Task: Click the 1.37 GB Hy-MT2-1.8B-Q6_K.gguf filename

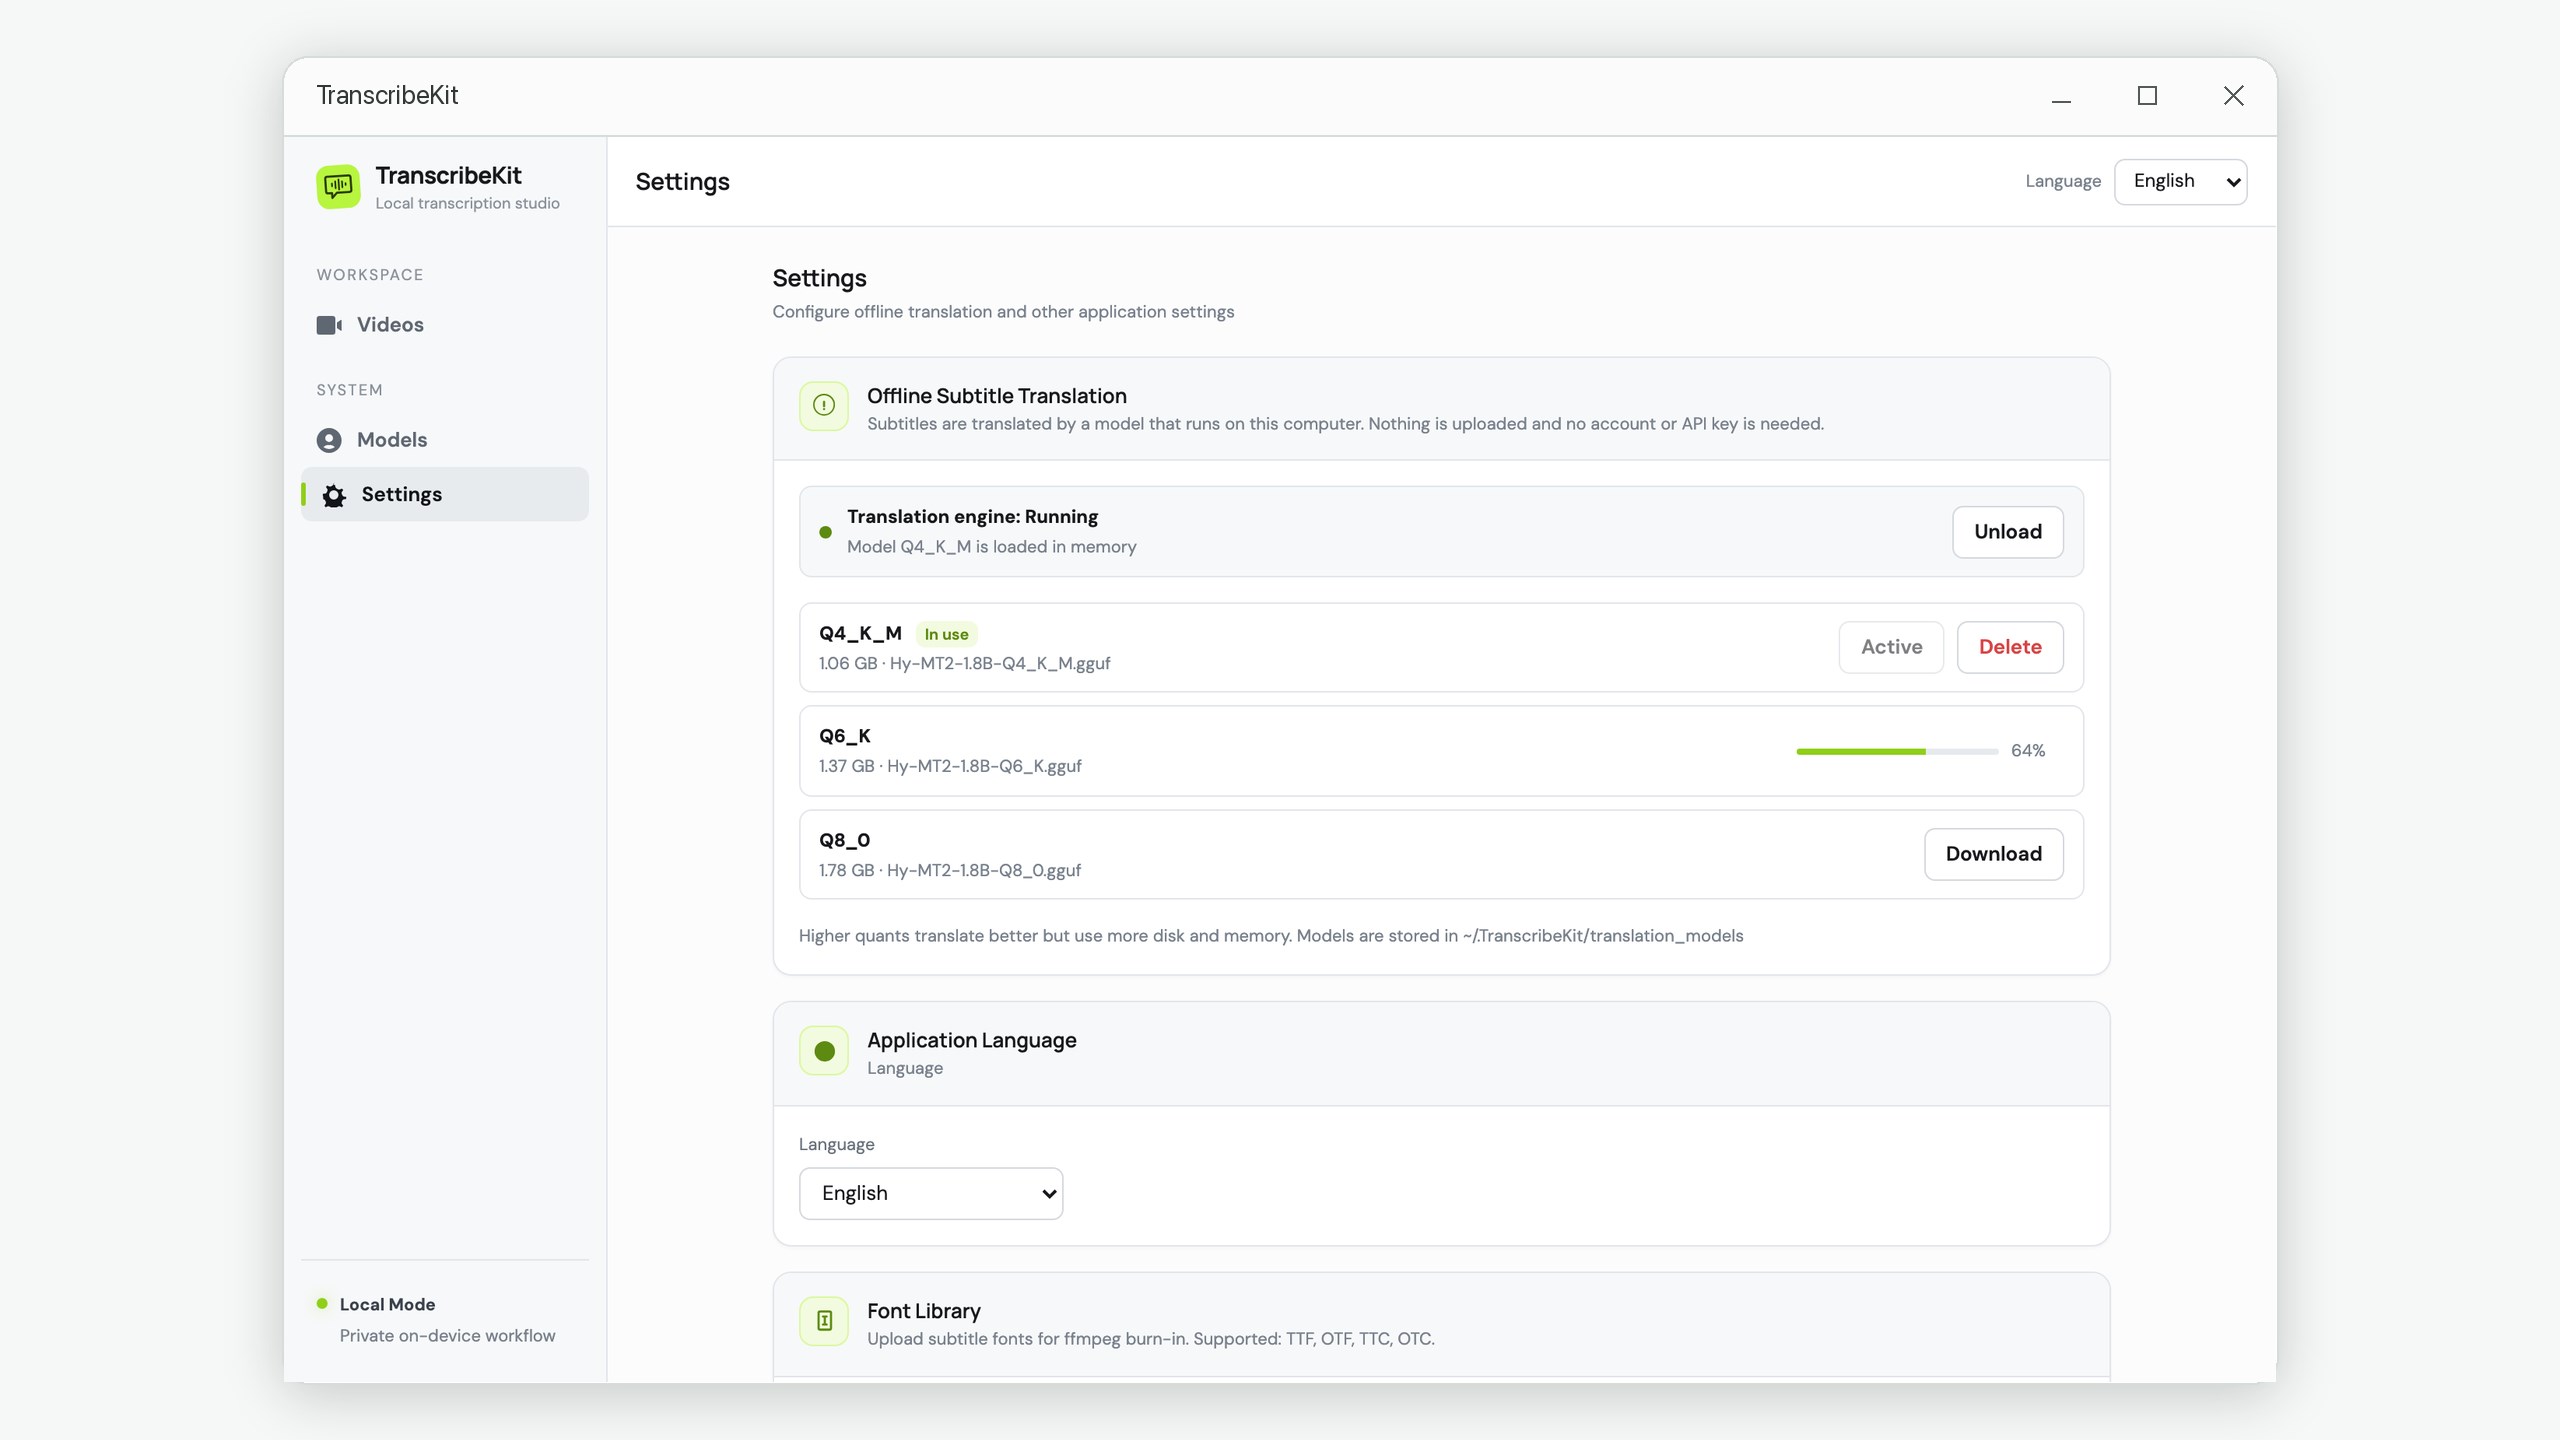Action: (x=950, y=767)
